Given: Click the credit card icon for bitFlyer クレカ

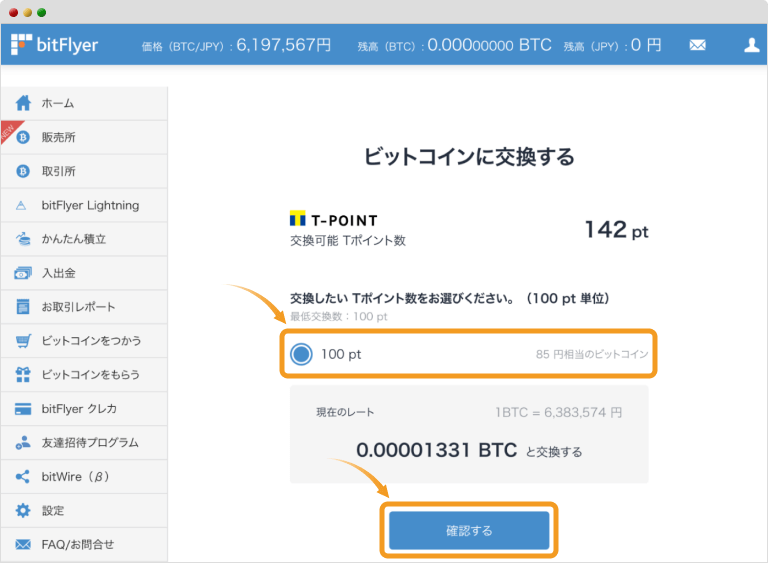Looking at the screenshot, I should pyautogui.click(x=23, y=409).
